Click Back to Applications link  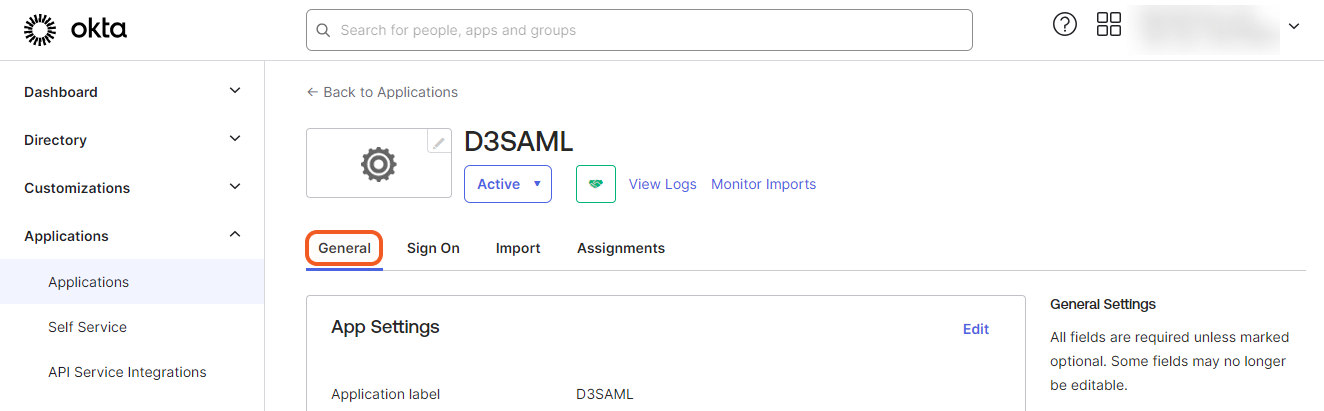tap(382, 92)
